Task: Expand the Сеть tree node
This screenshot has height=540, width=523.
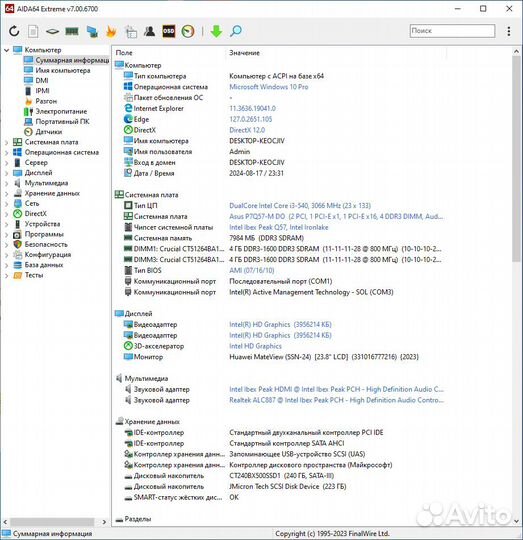Action: tap(6, 204)
